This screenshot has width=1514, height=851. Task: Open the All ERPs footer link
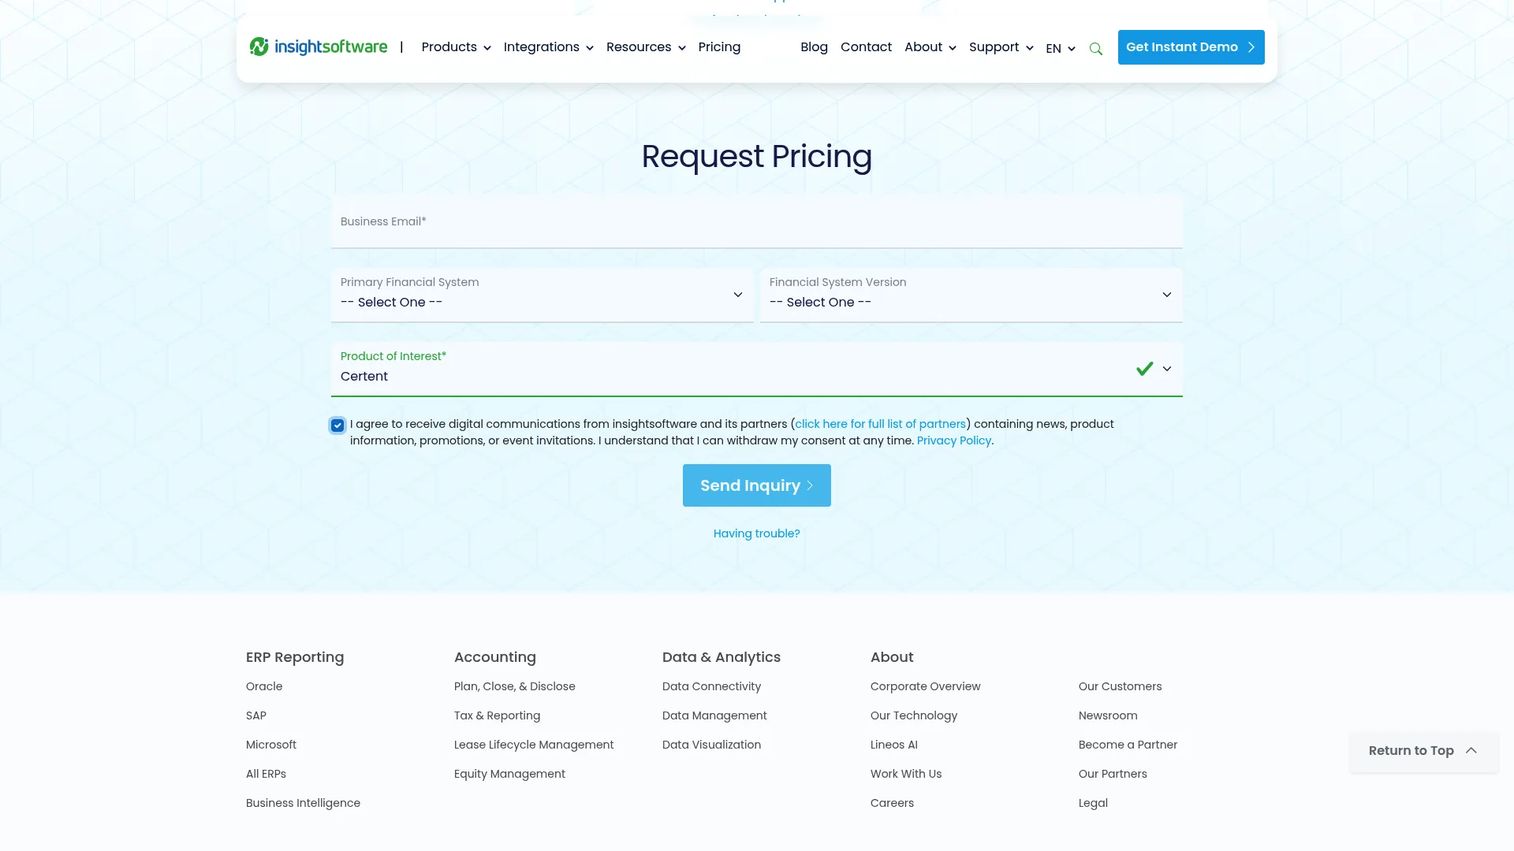pyautogui.click(x=266, y=773)
